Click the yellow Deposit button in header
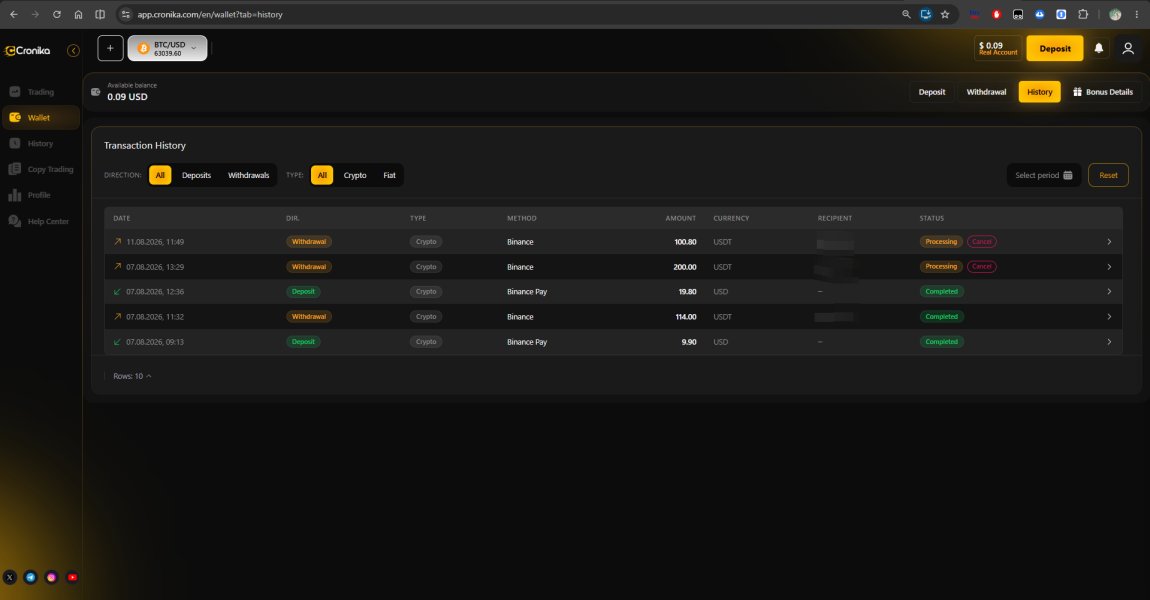The height and width of the screenshot is (600, 1150). 1055,48
